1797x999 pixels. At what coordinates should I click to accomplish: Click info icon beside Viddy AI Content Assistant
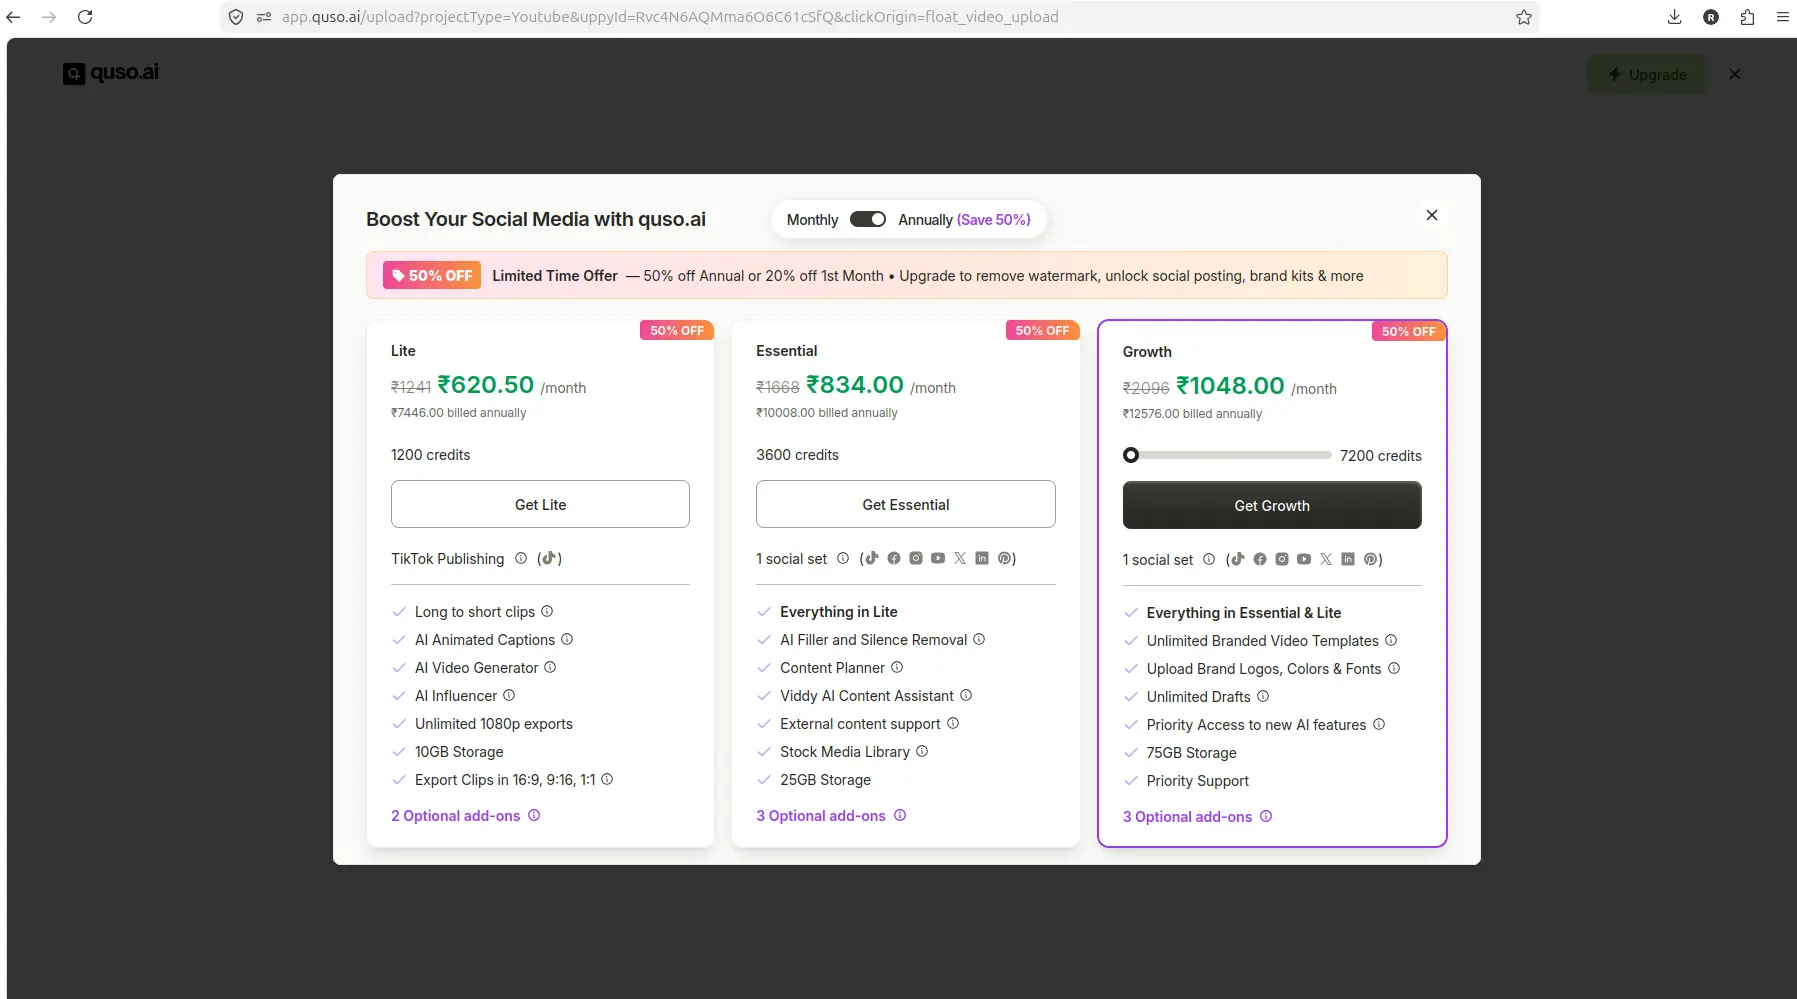(966, 695)
